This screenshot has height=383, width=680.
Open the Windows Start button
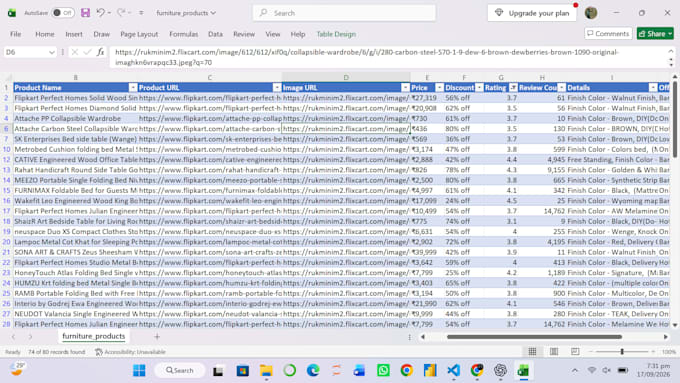click(x=139, y=370)
